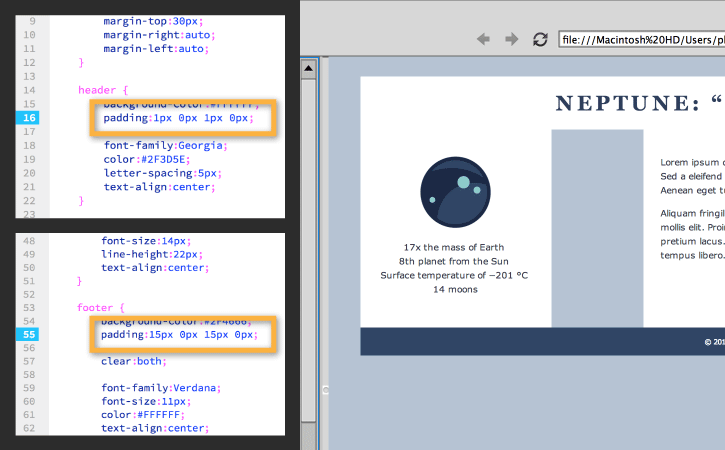Click the 'color:#FFFFFF;' line
Image resolution: width=725 pixels, height=450 pixels.
[143, 415]
